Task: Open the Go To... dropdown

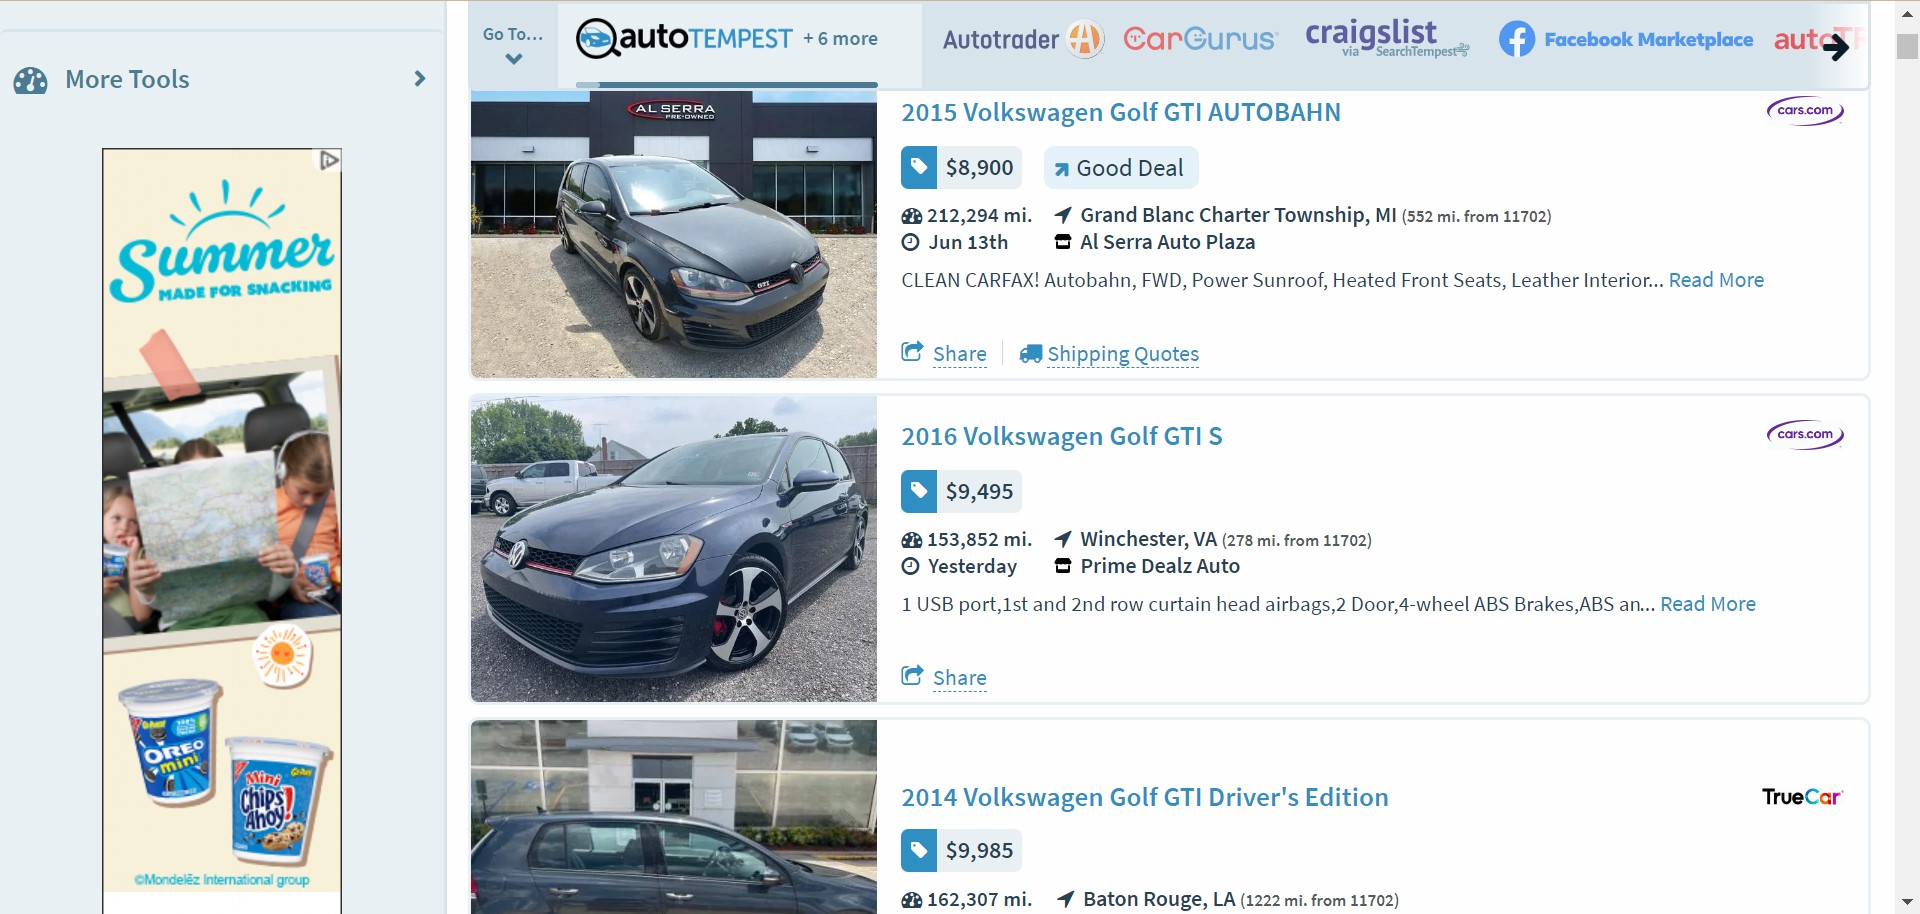Action: pyautogui.click(x=513, y=45)
